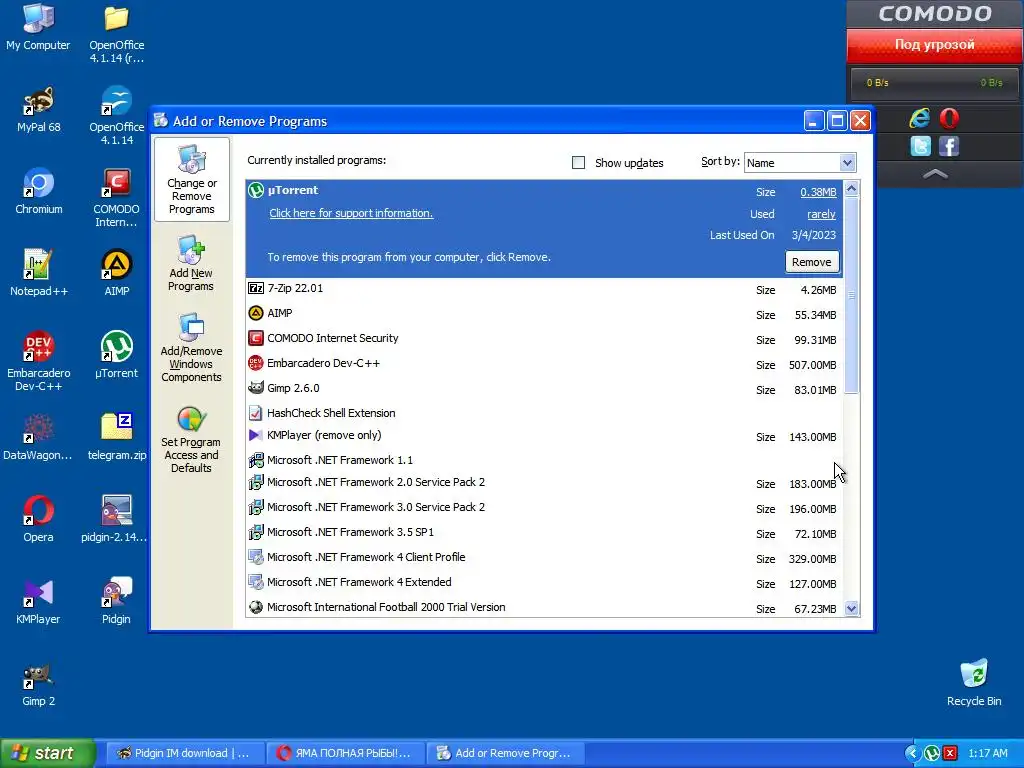Select Gimp 2.6.0 list icon
The image size is (1024, 768).
click(x=256, y=388)
